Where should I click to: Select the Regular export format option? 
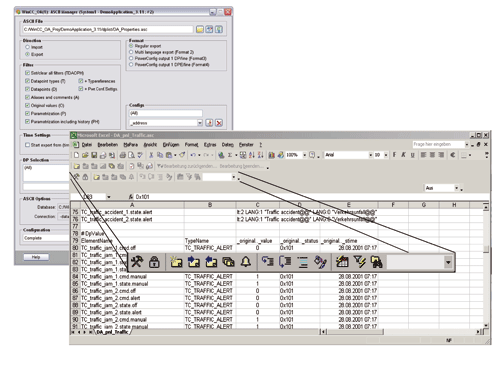coord(131,46)
